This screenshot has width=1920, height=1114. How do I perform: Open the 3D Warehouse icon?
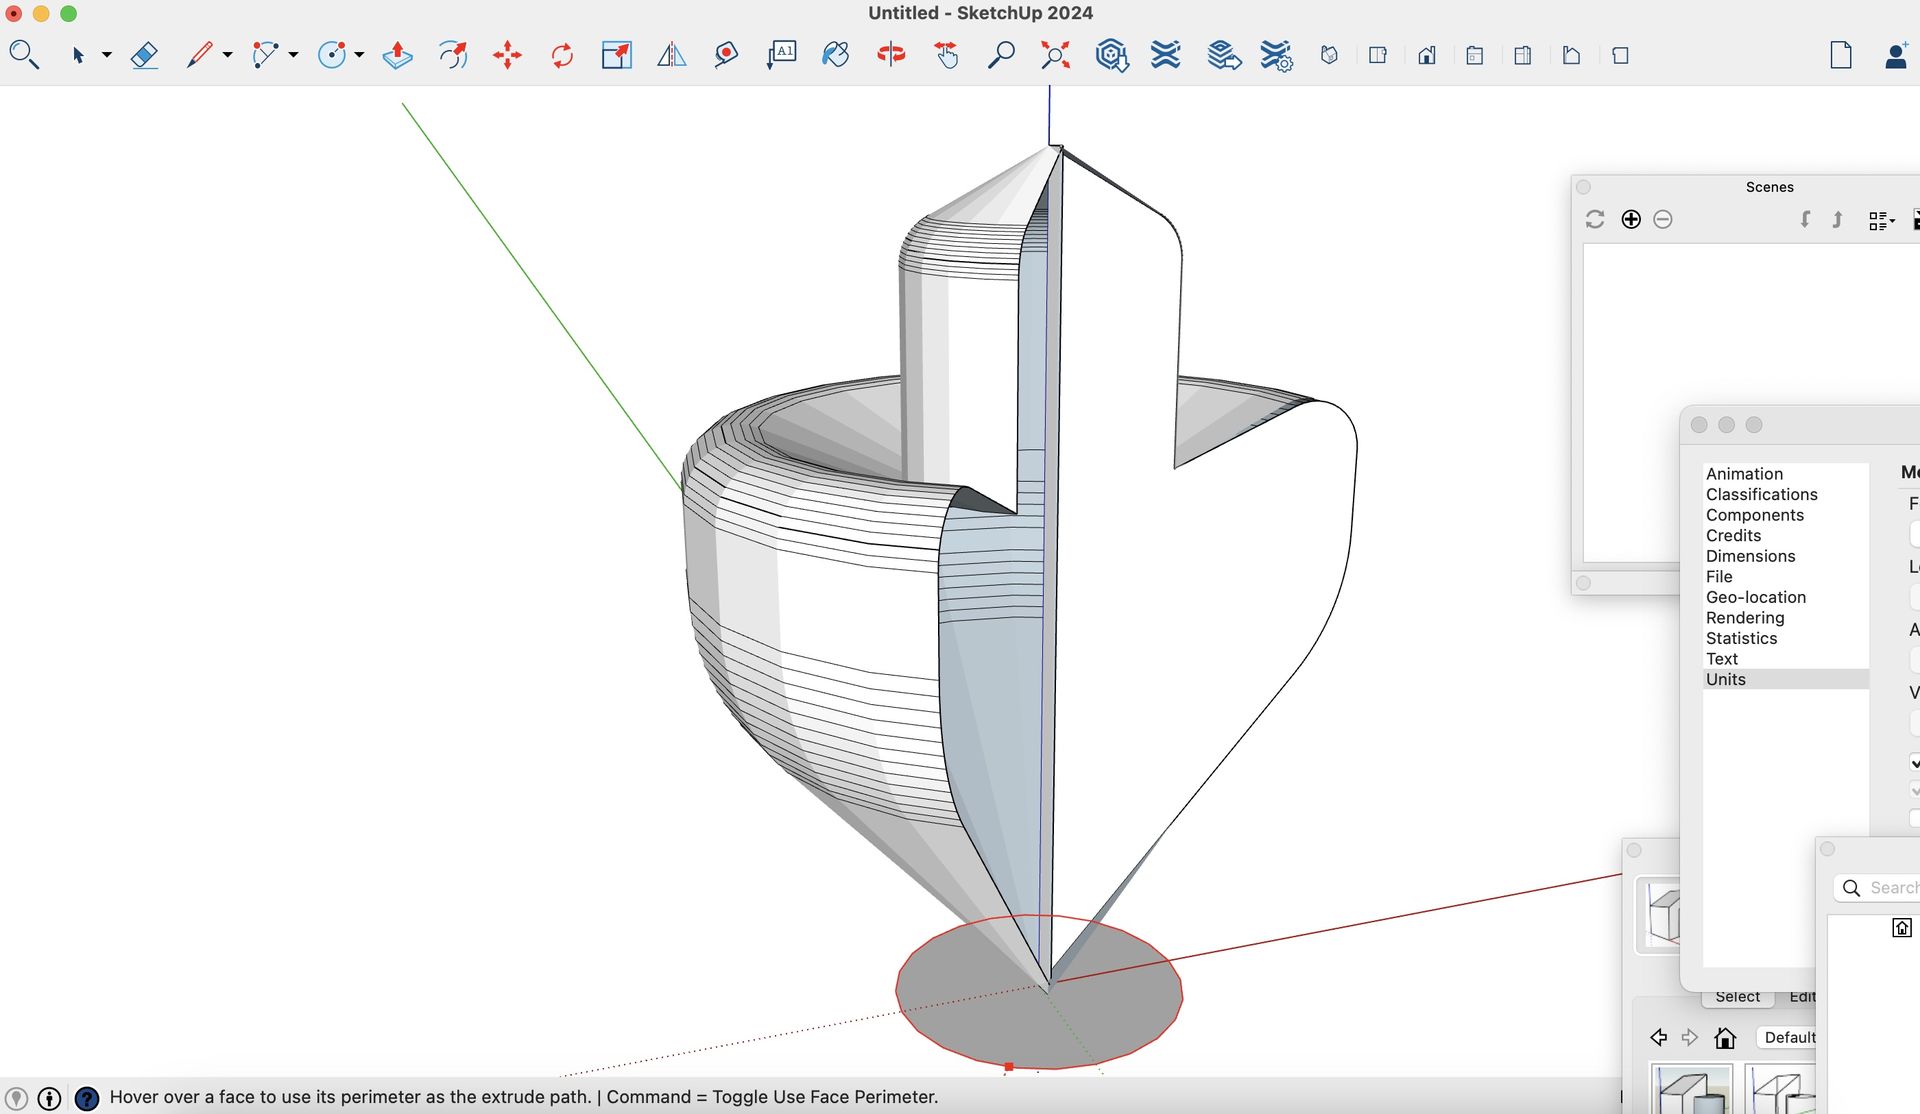[x=1111, y=55]
